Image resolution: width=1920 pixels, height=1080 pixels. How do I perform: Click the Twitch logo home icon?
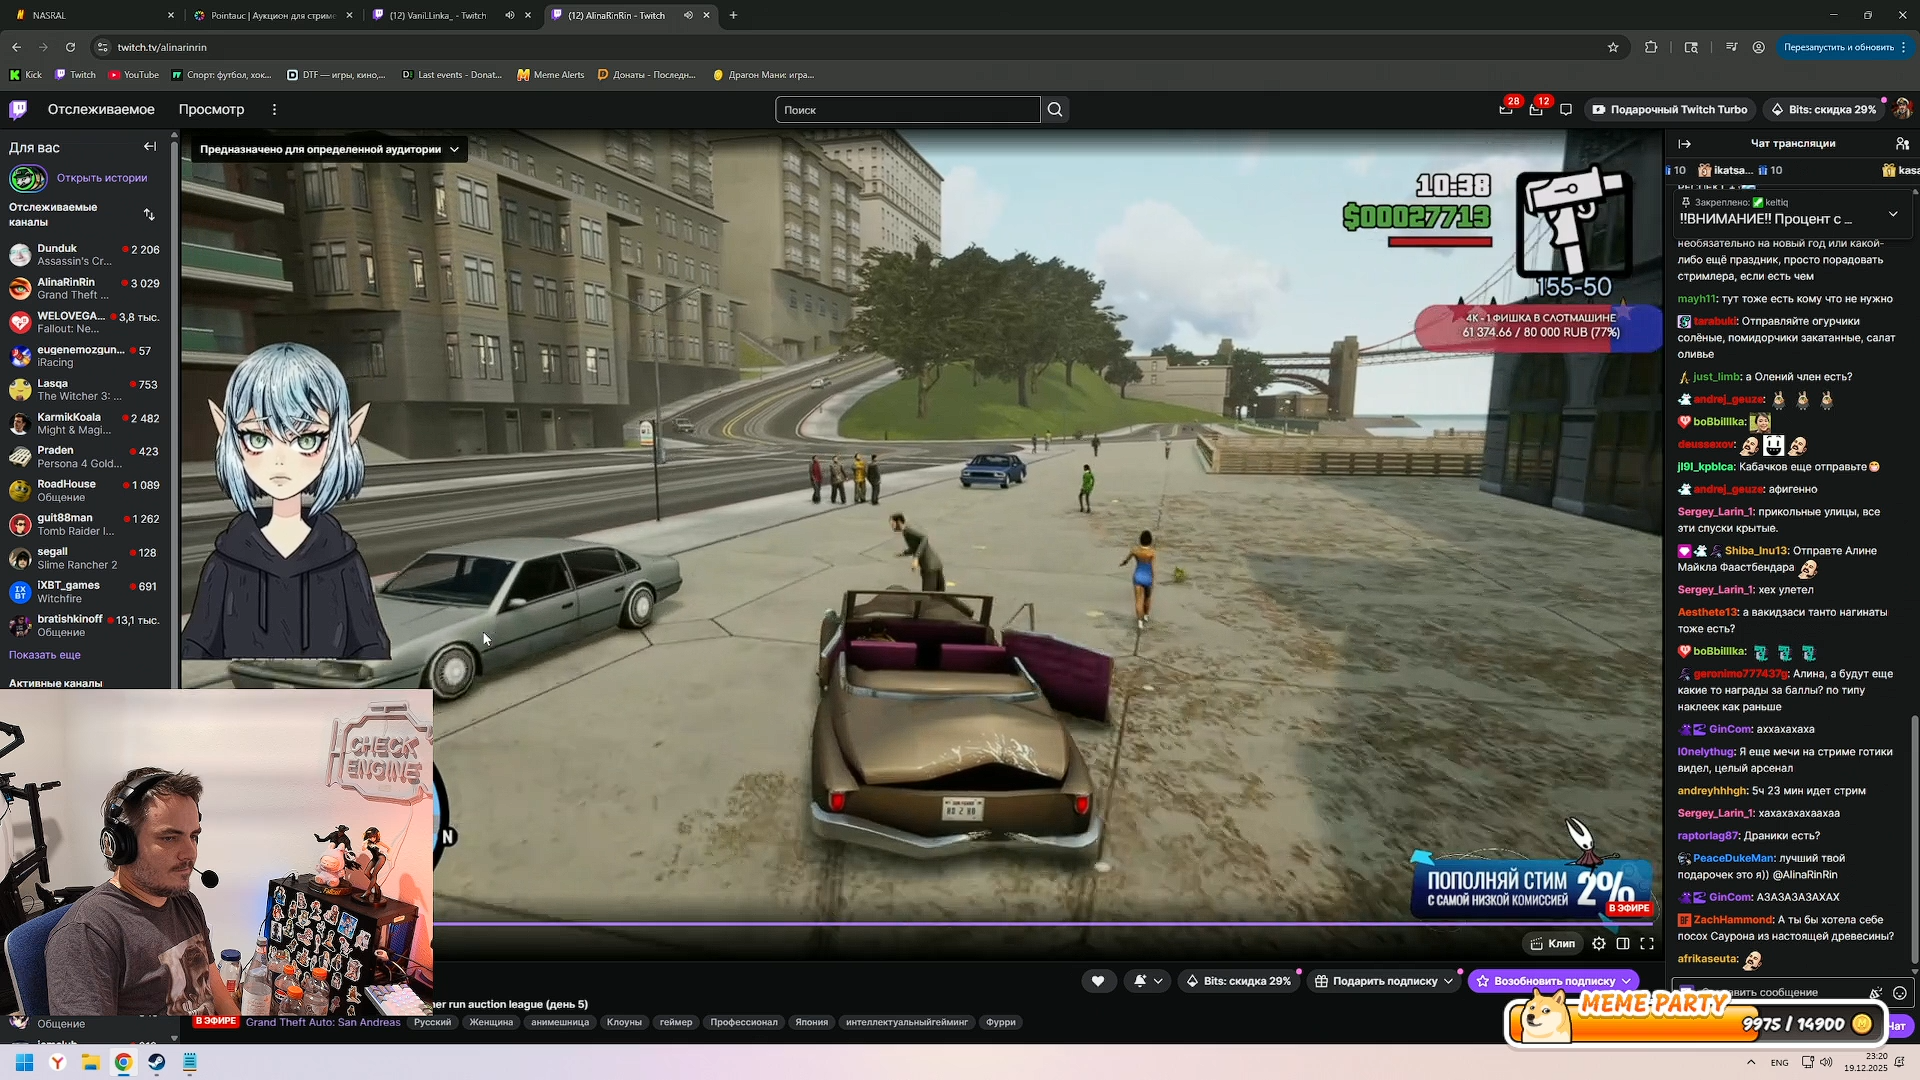point(19,109)
